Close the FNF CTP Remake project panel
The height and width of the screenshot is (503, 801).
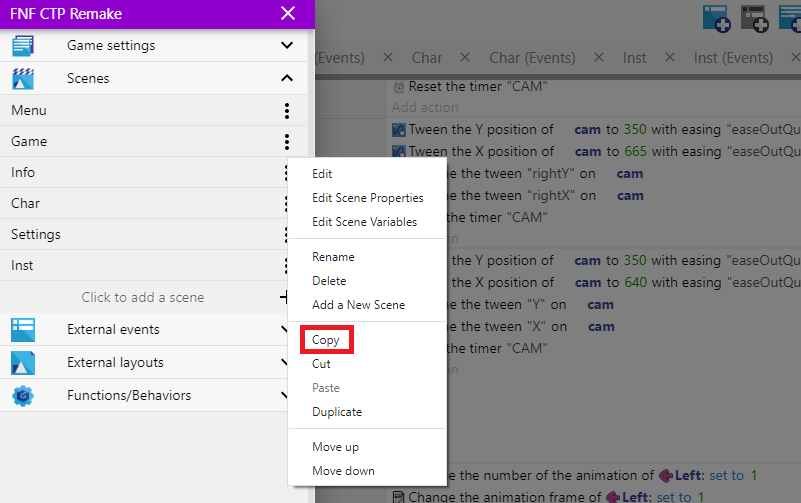(288, 13)
